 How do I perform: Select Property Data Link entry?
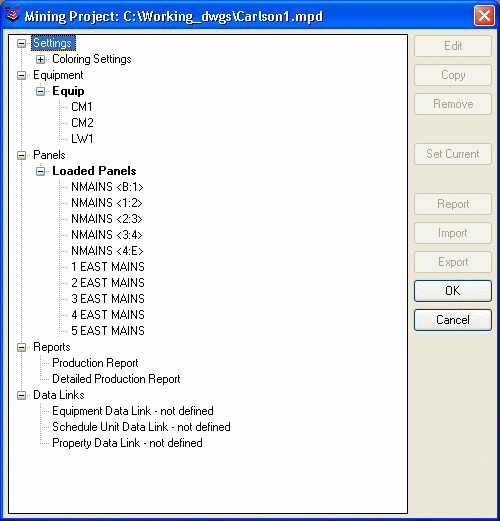[127, 443]
